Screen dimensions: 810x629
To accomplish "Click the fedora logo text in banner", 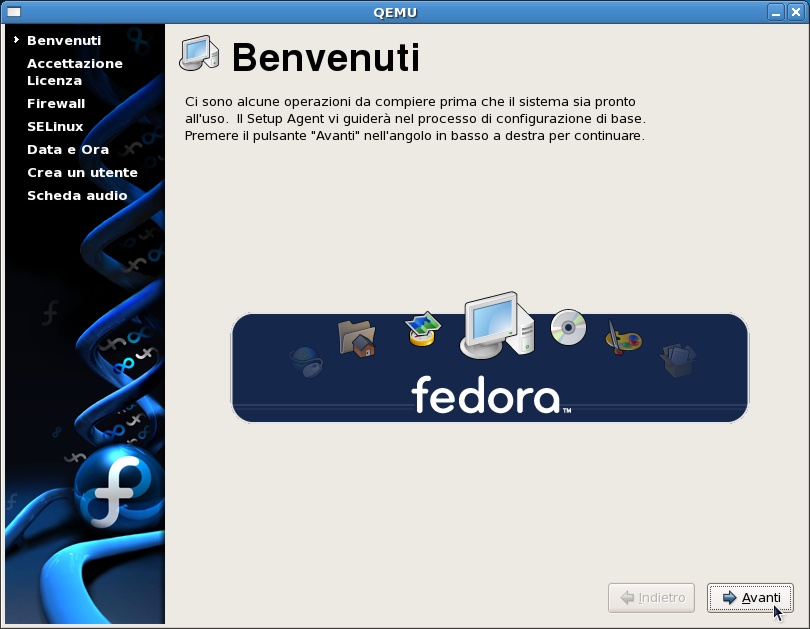I will (491, 395).
